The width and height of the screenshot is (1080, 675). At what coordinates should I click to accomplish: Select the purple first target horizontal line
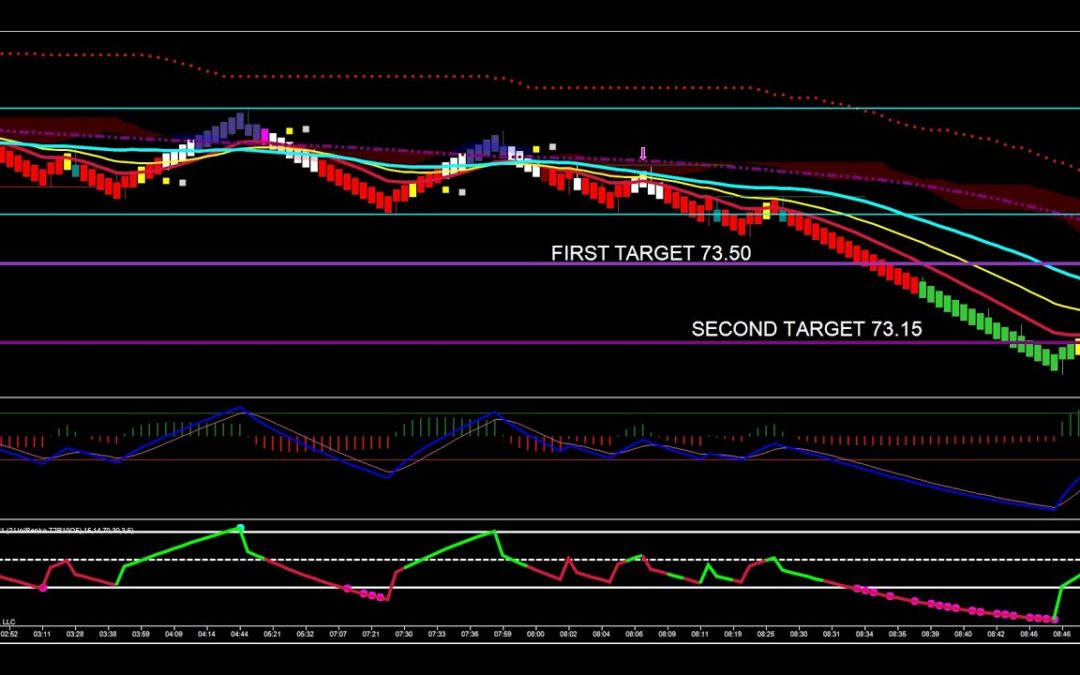click(300, 264)
